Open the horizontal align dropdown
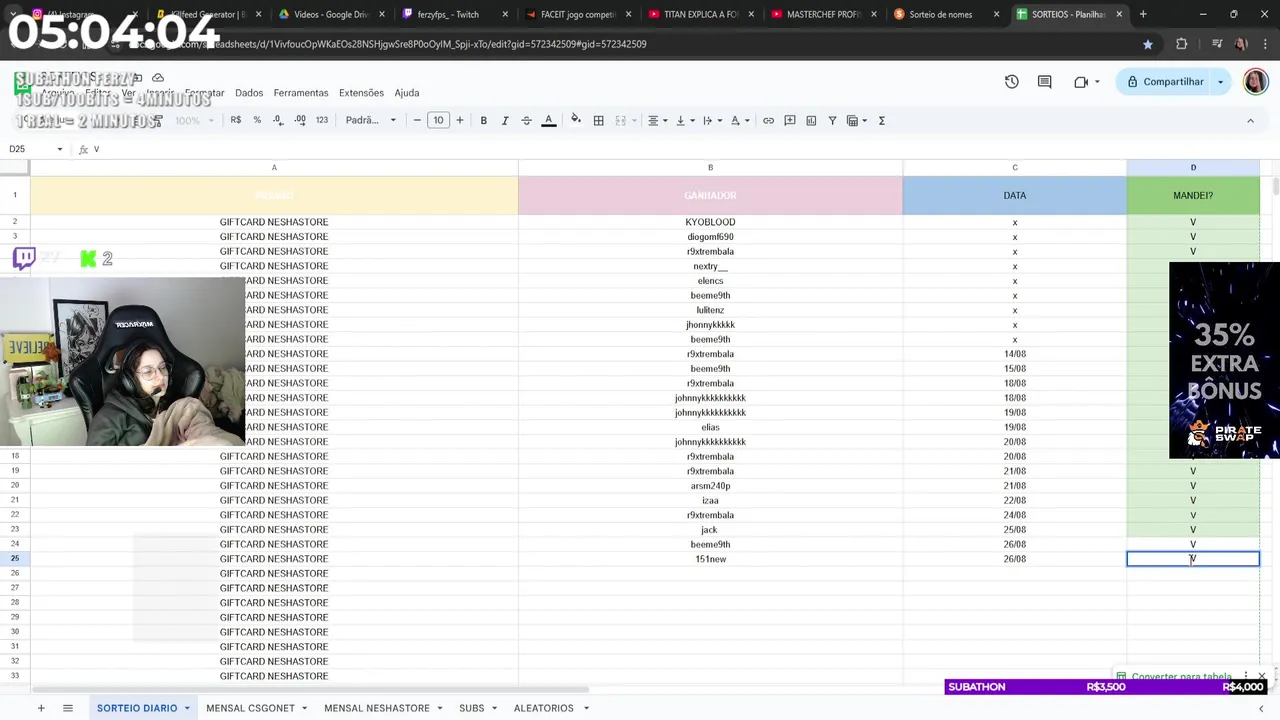1280x720 pixels. (x=656, y=120)
